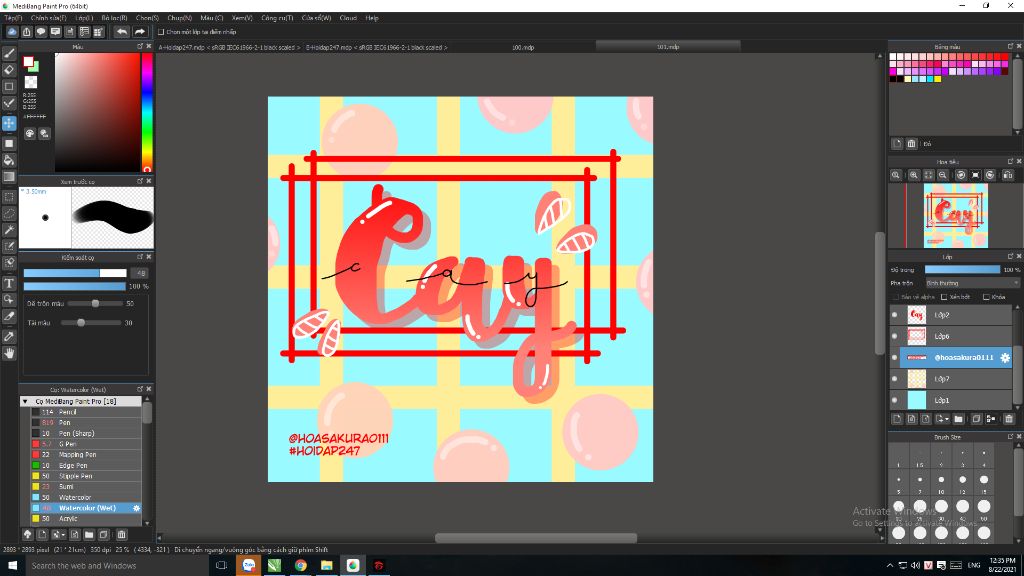Open the Chỉnh sửa(E) menu

48,18
